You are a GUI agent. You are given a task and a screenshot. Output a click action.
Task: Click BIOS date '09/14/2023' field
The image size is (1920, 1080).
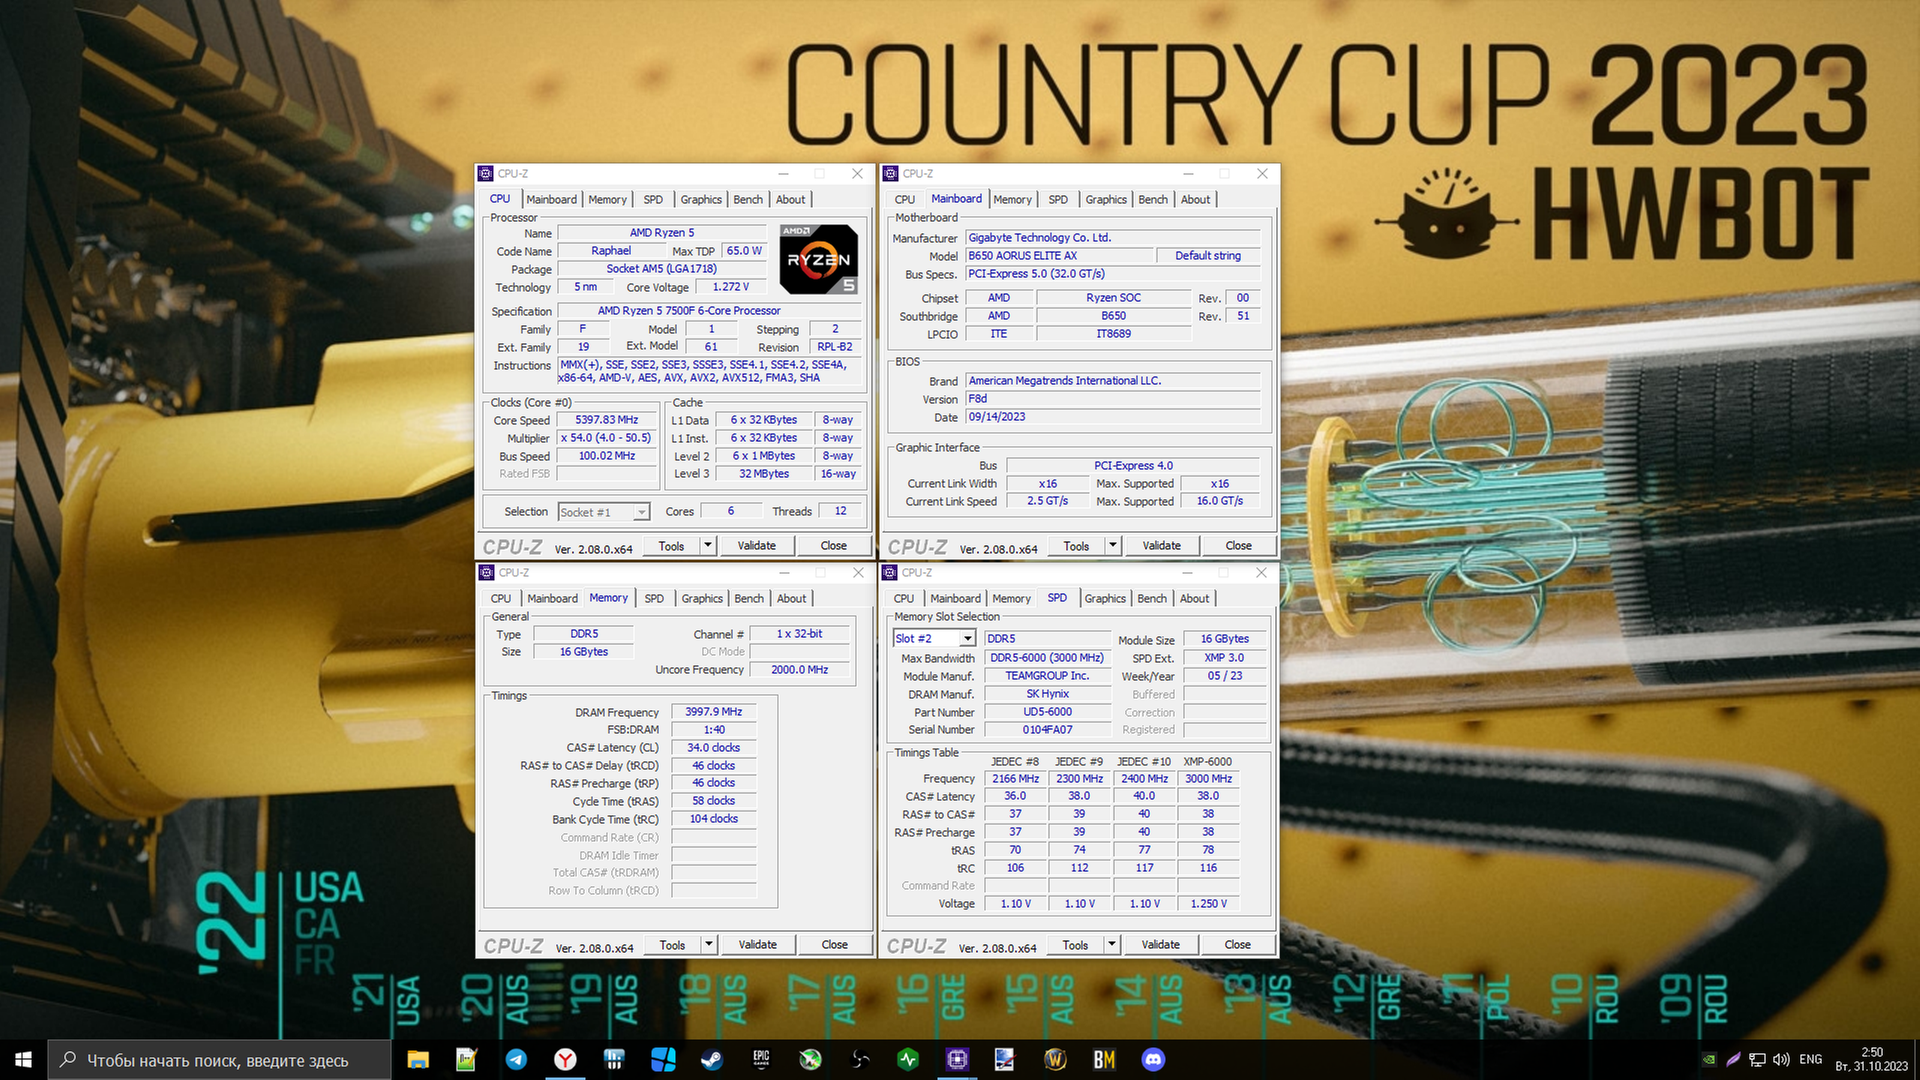(x=1112, y=417)
